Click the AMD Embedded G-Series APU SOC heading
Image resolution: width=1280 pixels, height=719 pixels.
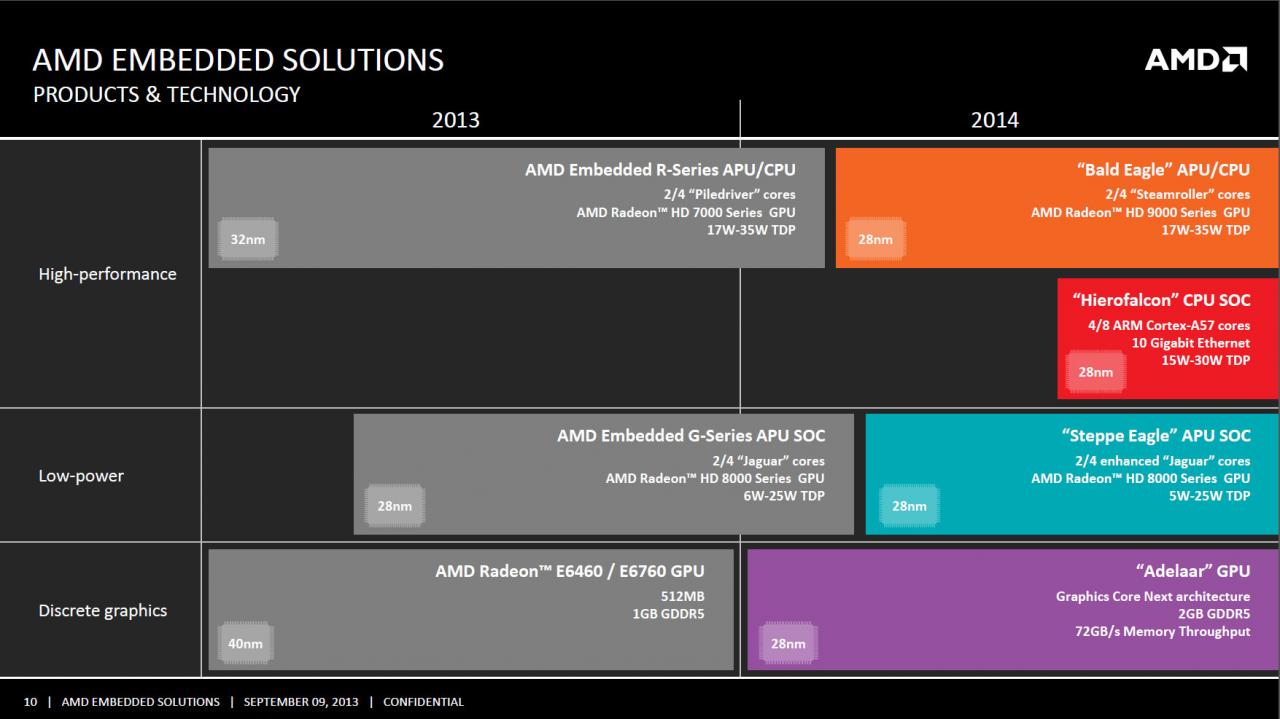click(691, 436)
